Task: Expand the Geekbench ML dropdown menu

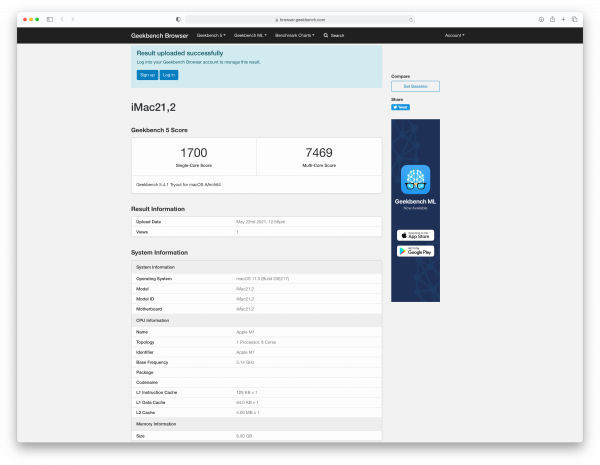Action: pos(250,36)
